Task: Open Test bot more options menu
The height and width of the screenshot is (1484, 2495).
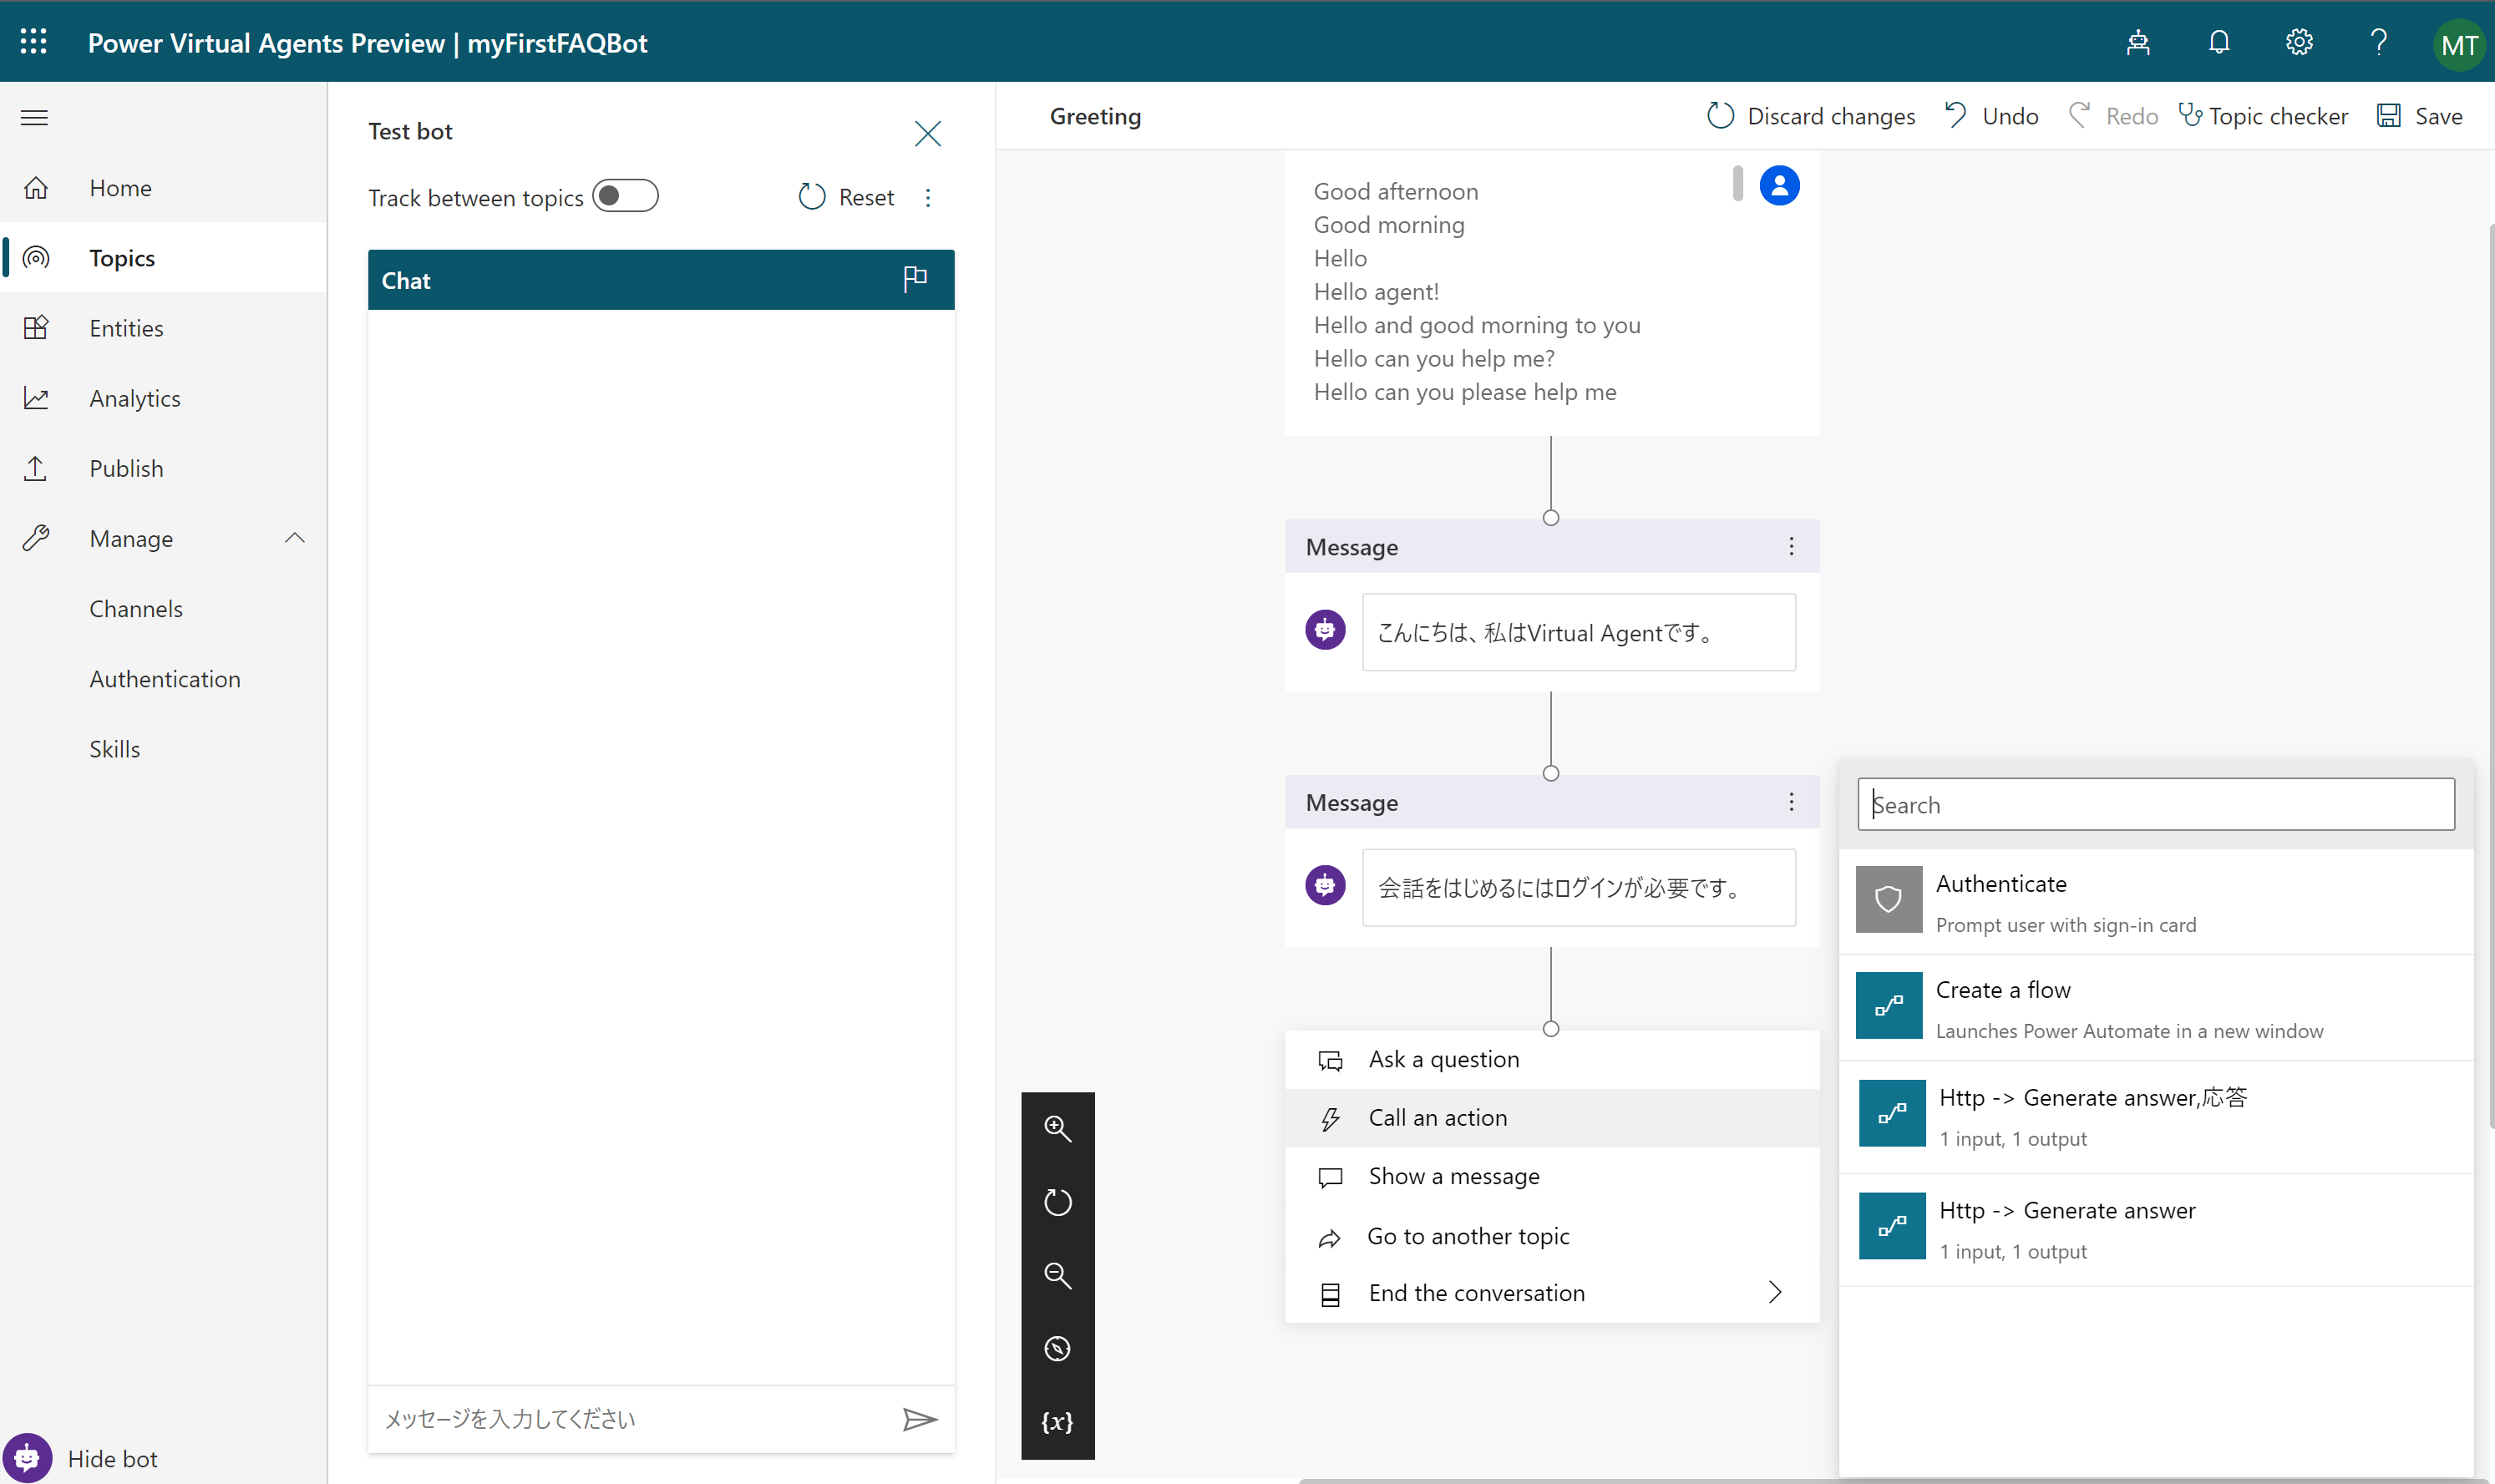Action: [x=927, y=197]
